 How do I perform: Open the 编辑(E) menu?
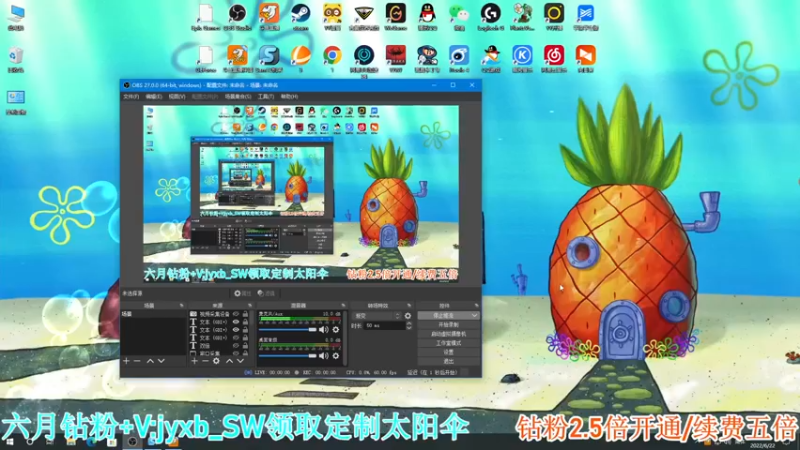coord(154,96)
